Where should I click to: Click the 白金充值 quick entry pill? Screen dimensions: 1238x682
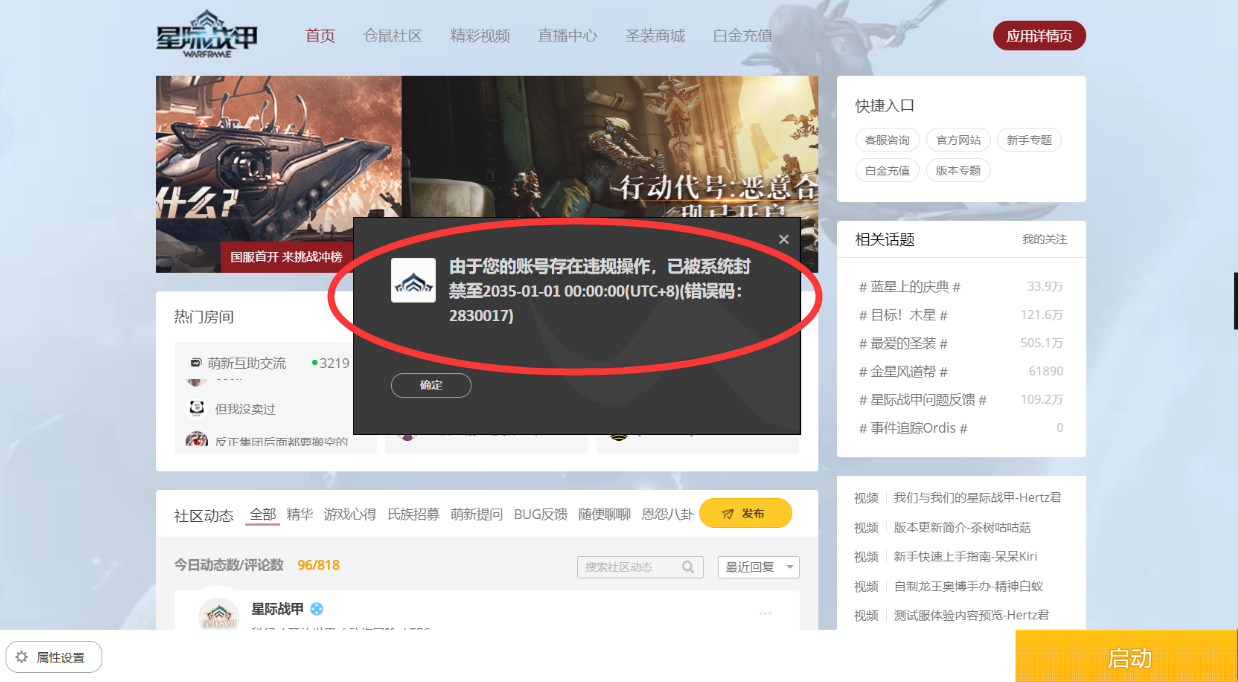pos(887,170)
